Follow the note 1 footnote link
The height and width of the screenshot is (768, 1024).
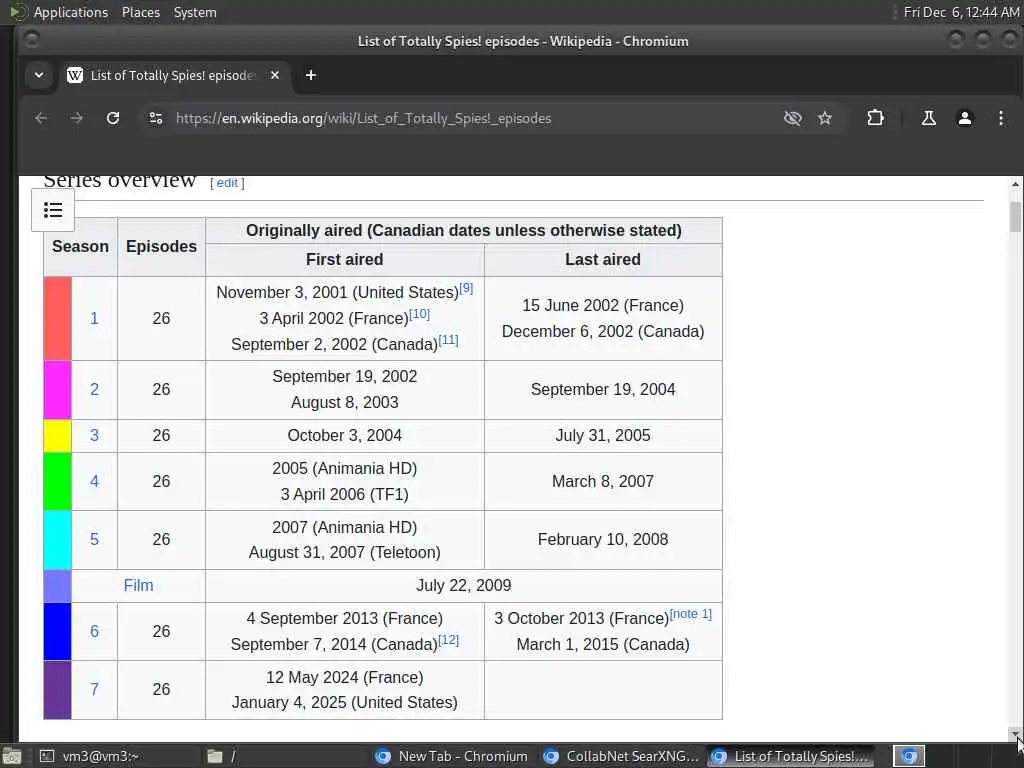click(x=691, y=614)
